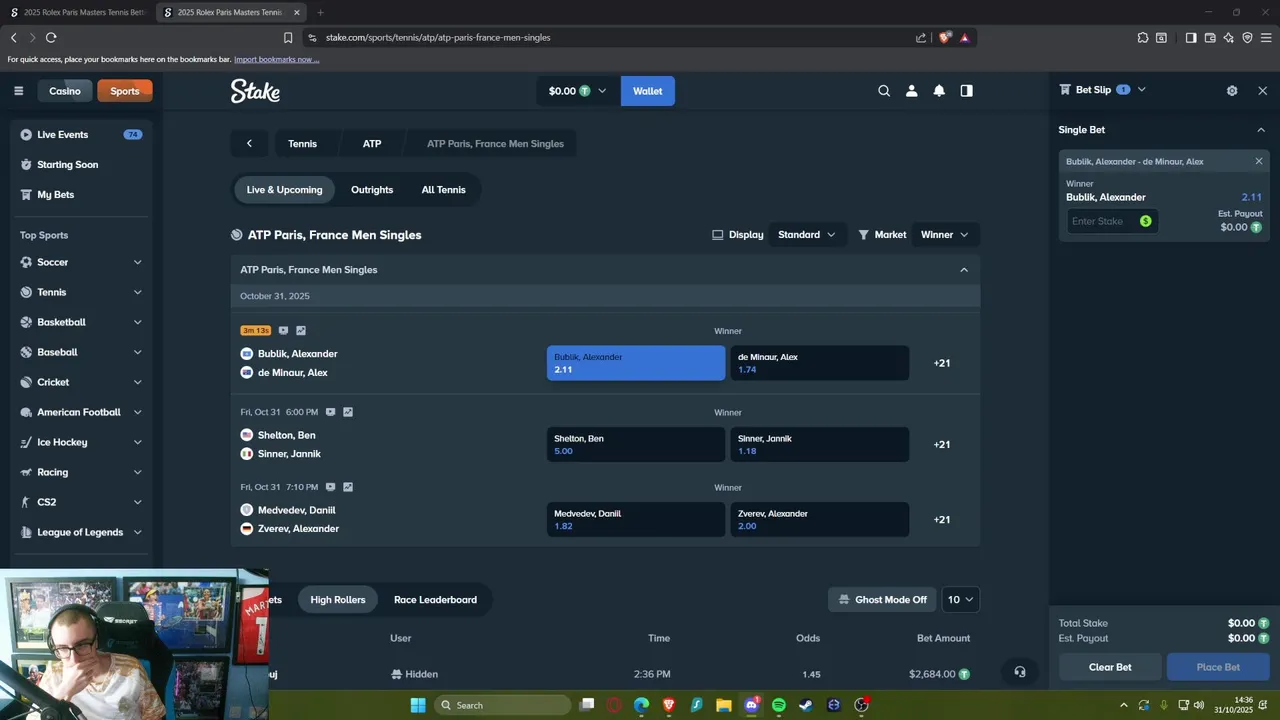The width and height of the screenshot is (1280, 720).
Task: Open Steam from the taskbar
Action: (806, 705)
